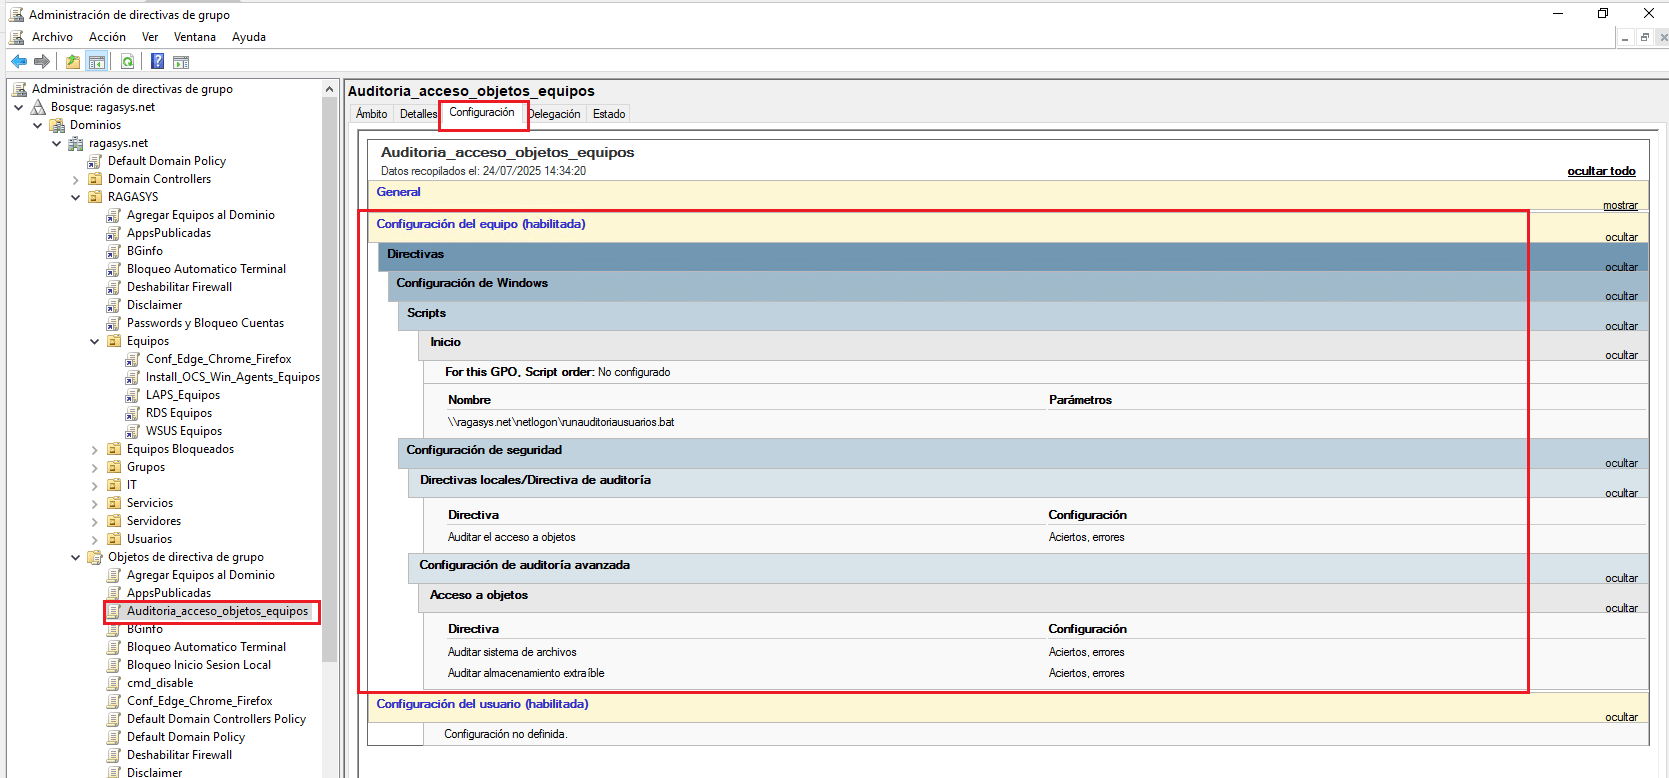Open the Ayuda menu
The width and height of the screenshot is (1669, 778).
pos(249,37)
